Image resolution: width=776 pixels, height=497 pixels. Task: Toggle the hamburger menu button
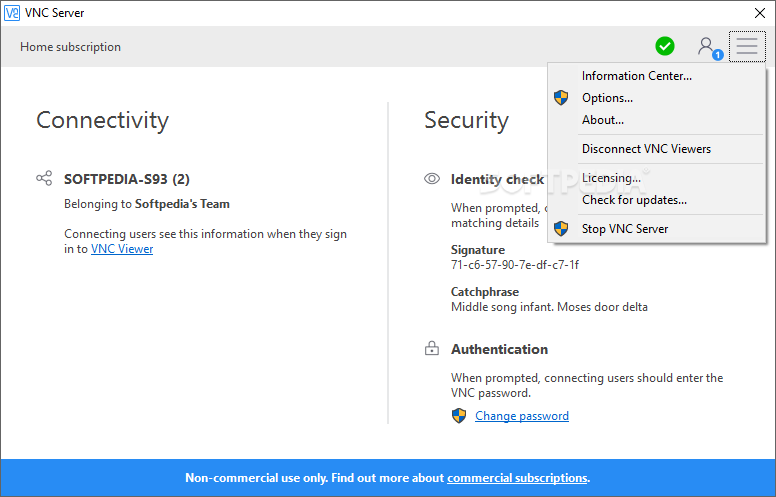click(x=747, y=47)
